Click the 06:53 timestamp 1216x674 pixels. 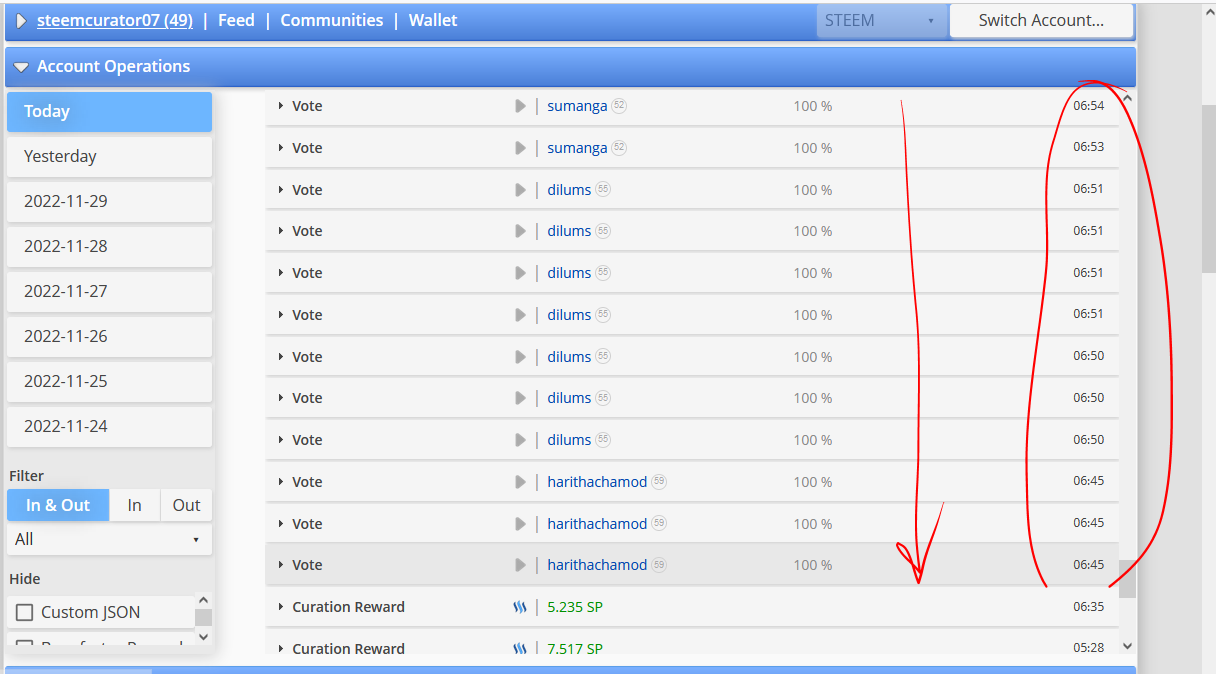click(x=1089, y=147)
